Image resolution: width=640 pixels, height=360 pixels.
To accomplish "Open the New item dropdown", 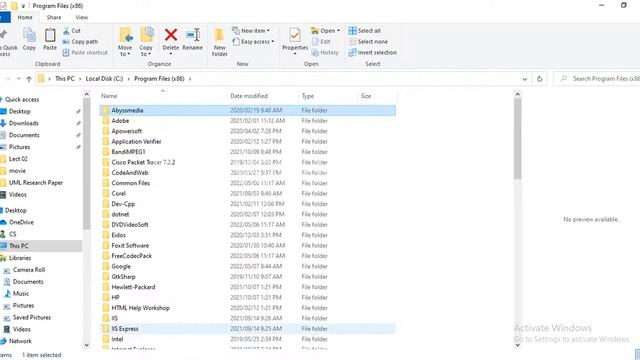I will click(251, 31).
